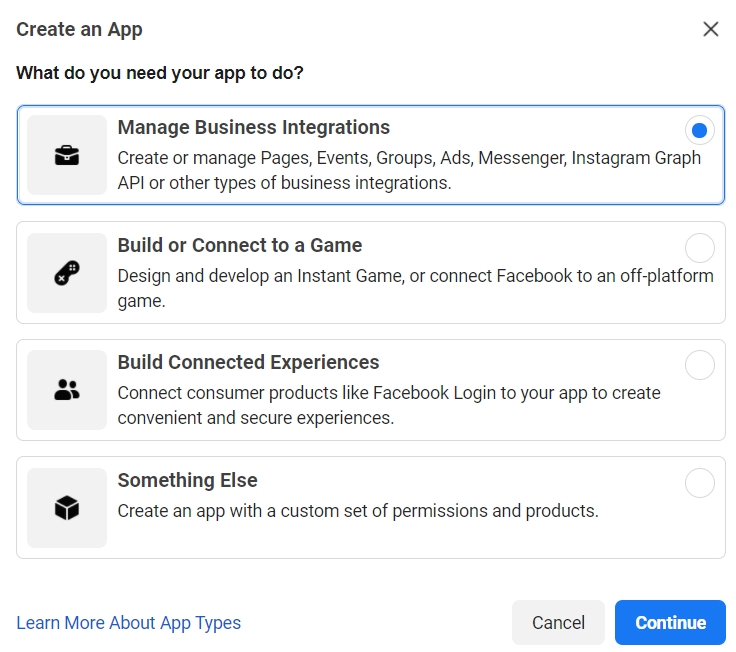Click the cube icon for Something Else
The height and width of the screenshot is (652, 736).
67,508
